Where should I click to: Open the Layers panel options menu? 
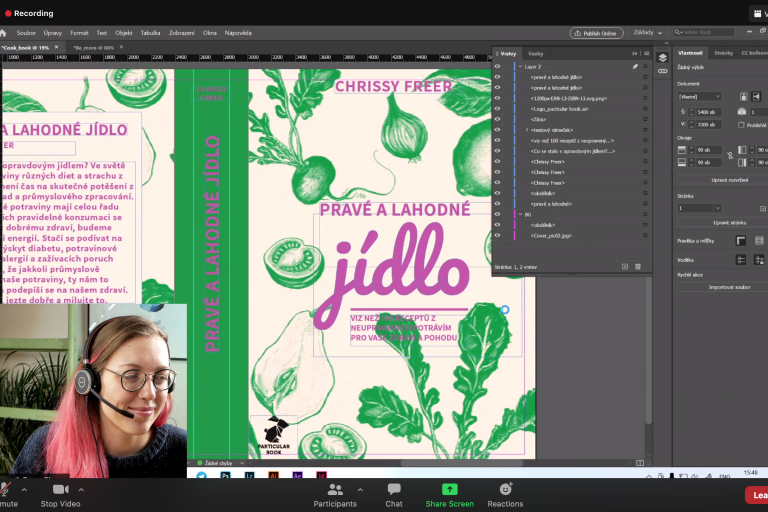(645, 53)
